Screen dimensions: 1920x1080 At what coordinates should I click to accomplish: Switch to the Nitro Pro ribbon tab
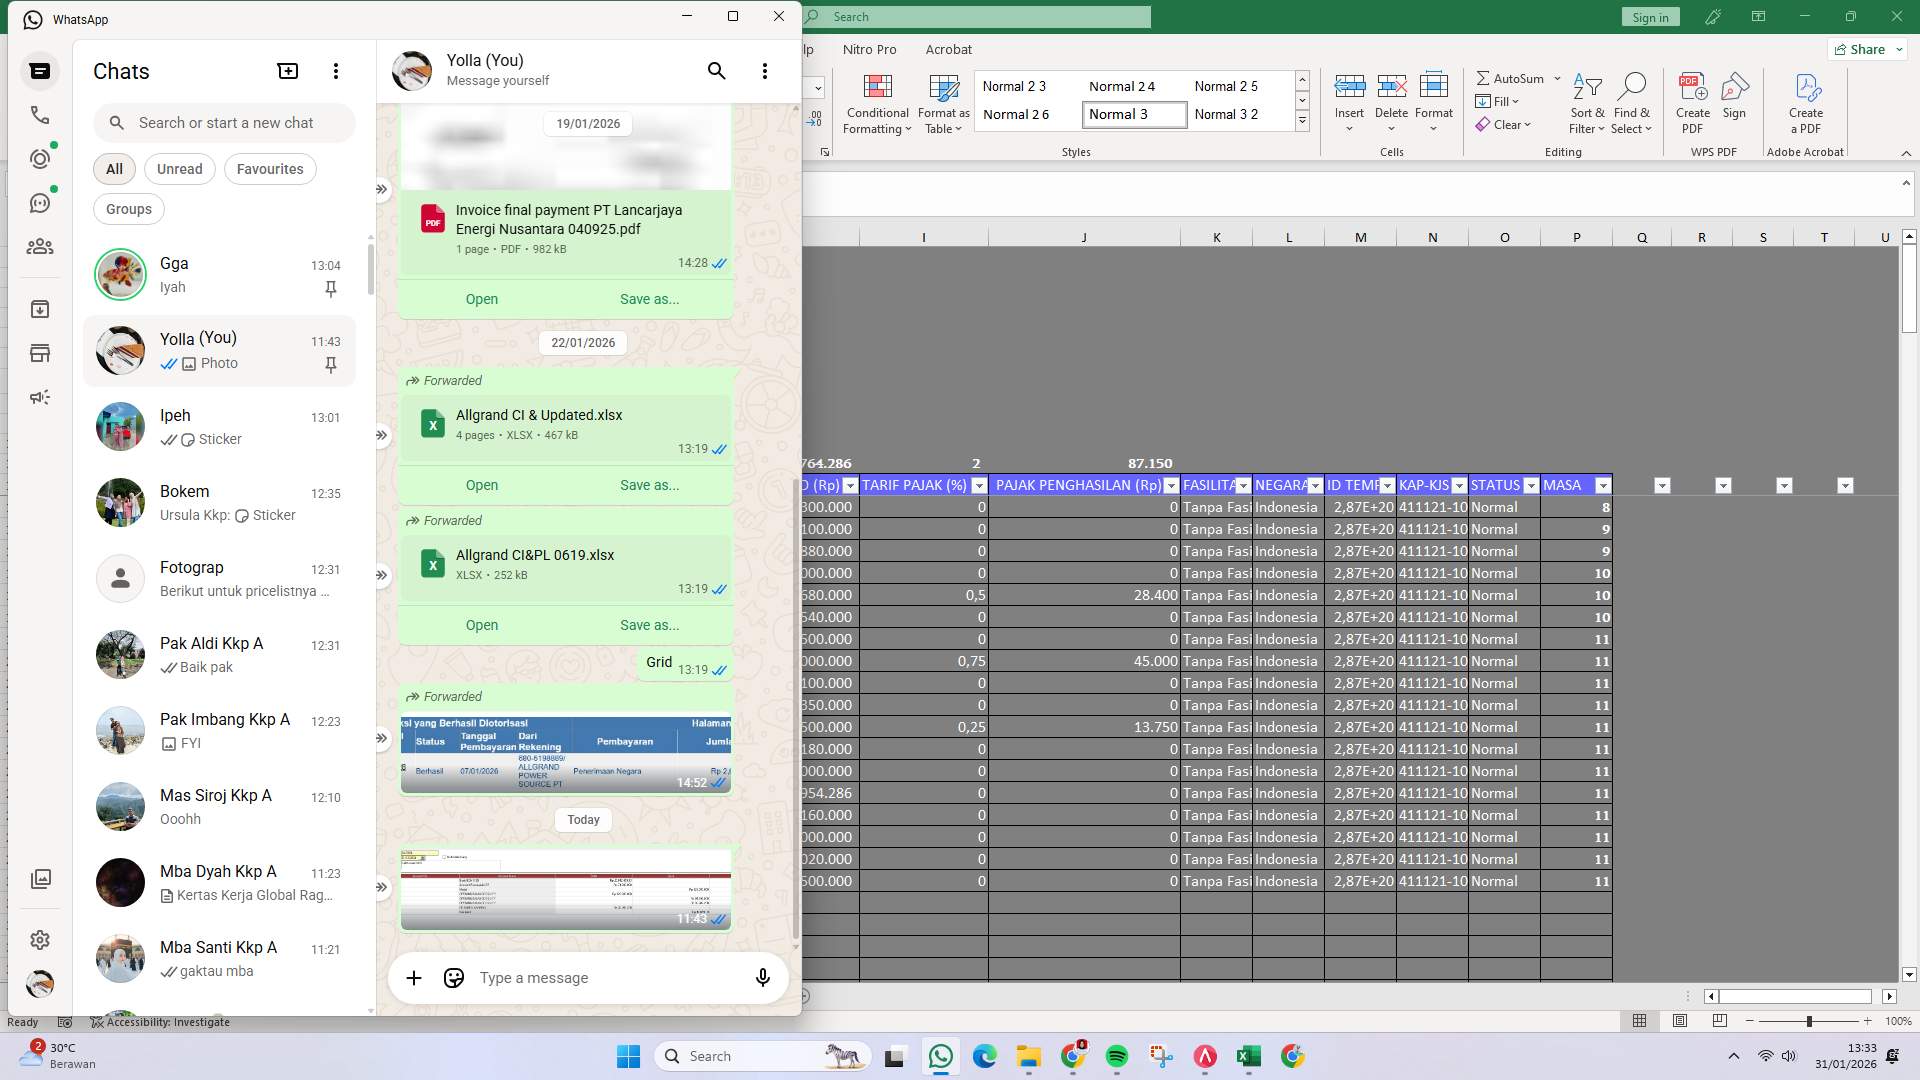point(869,49)
